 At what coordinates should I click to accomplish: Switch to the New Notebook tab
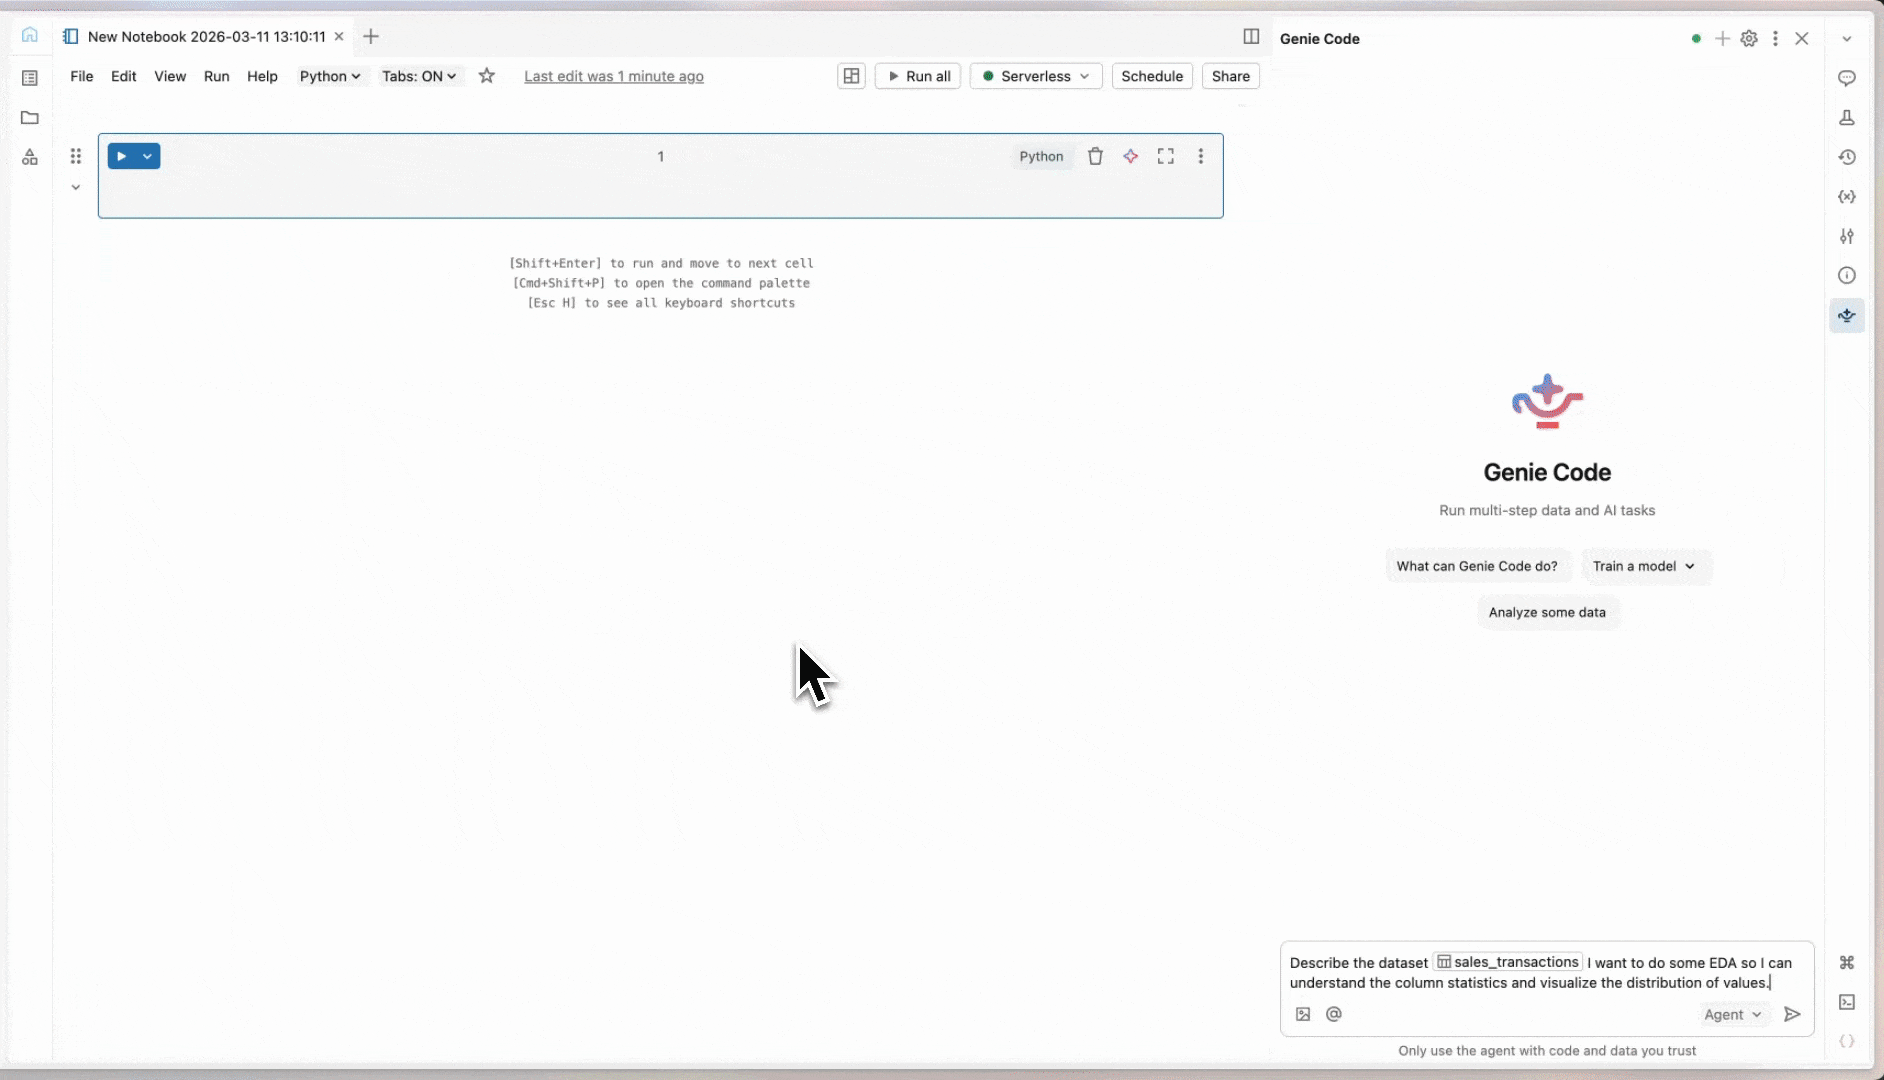(x=200, y=36)
